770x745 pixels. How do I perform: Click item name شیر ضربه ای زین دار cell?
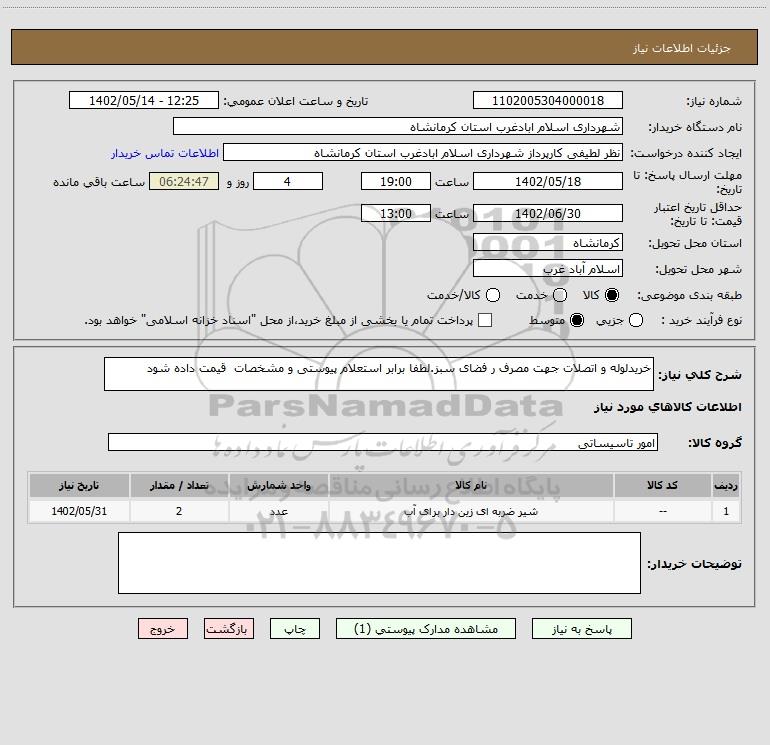pos(470,511)
